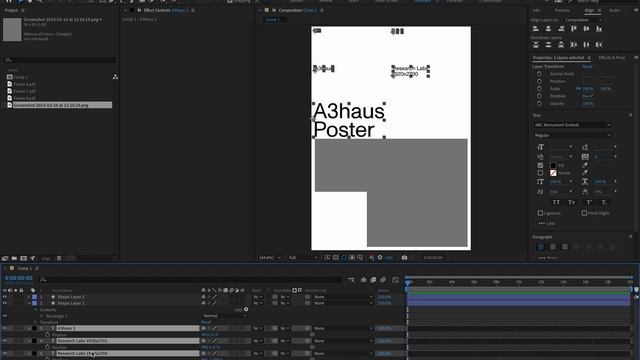The width and height of the screenshot is (640, 360).
Task: Open the Full resolution dropdown
Action: pos(302,258)
